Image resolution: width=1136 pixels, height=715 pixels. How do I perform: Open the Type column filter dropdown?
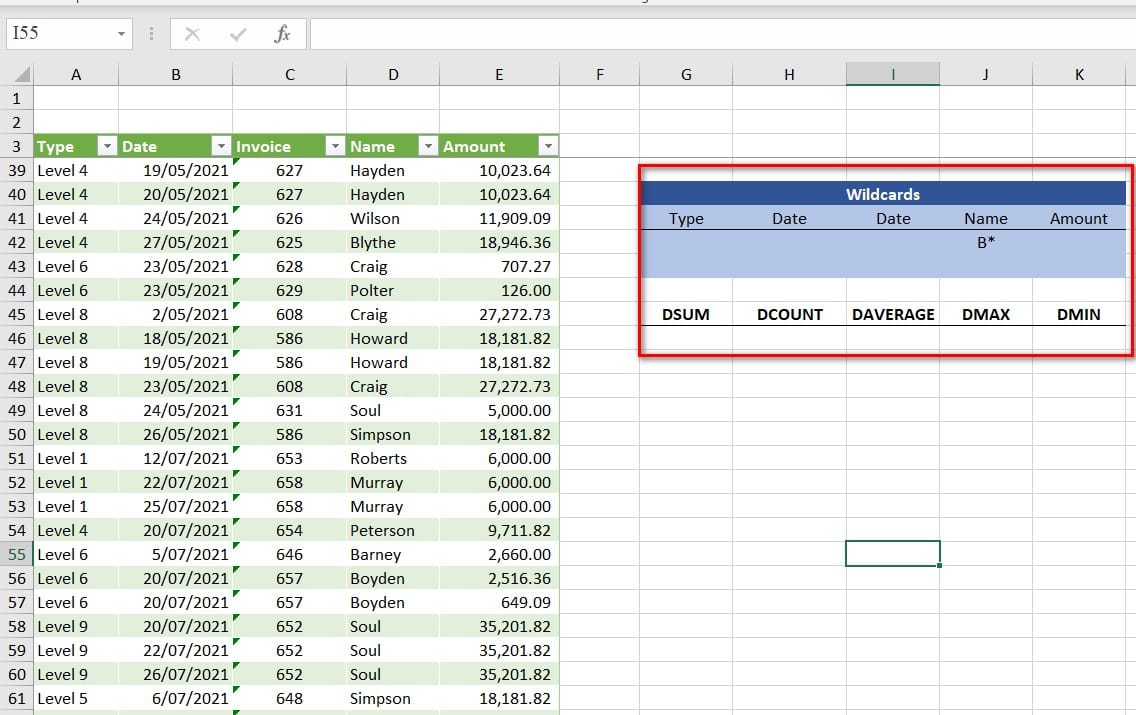107,146
